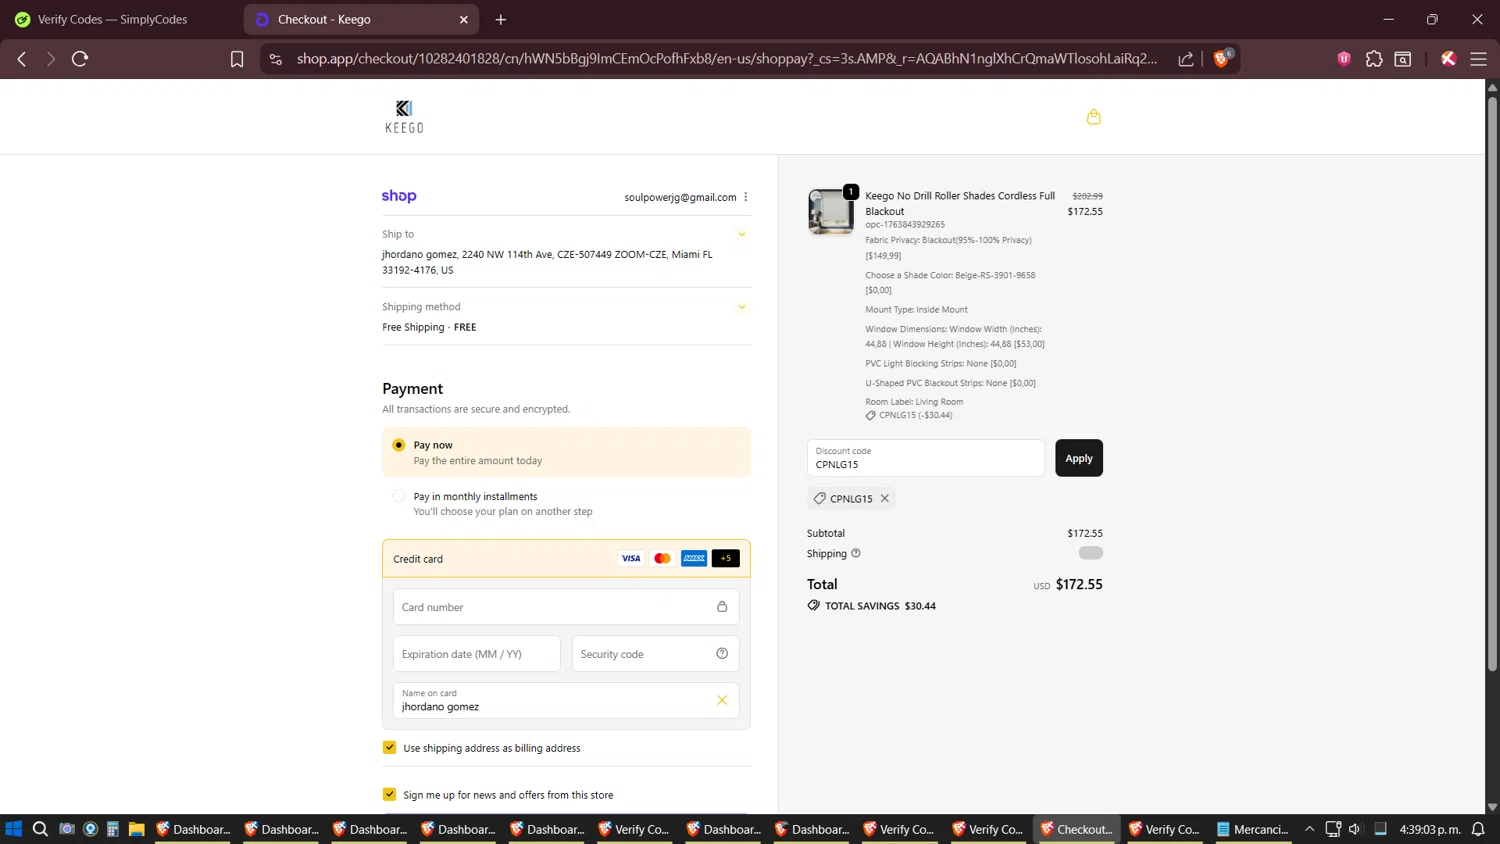Click the Visa card icon

(x=631, y=558)
